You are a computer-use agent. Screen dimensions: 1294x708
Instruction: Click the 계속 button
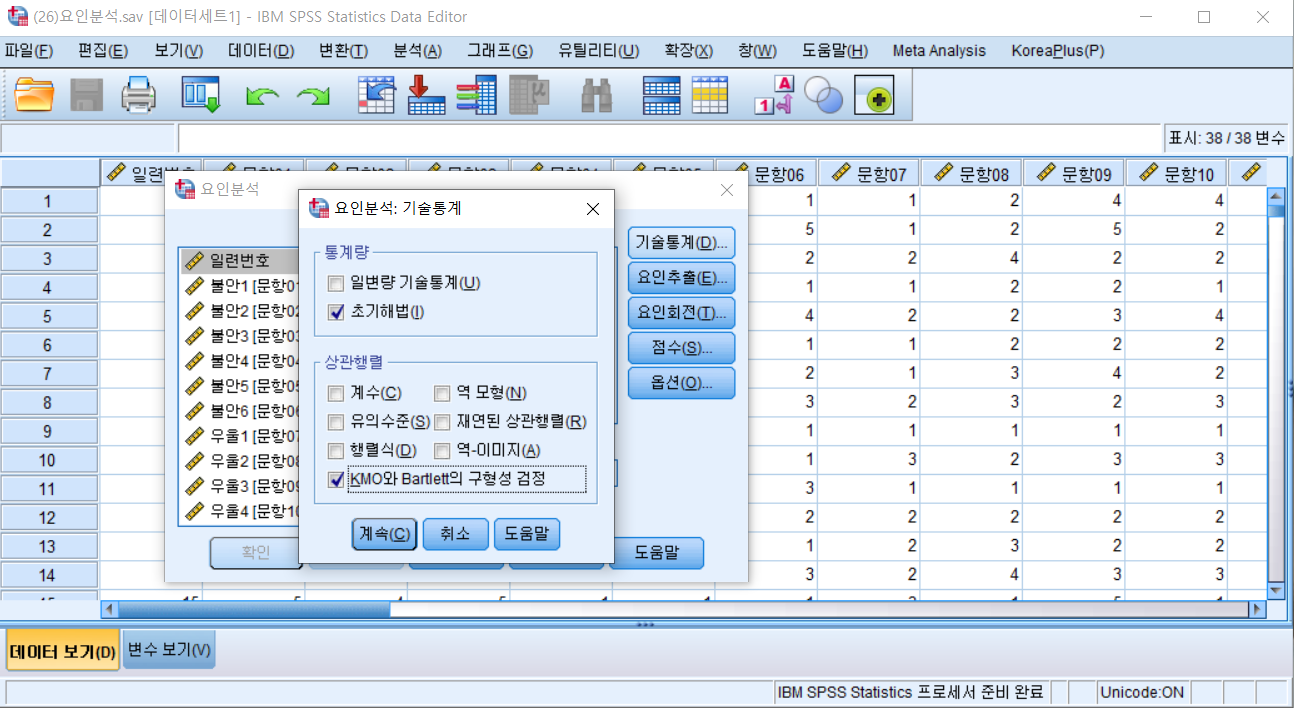[x=384, y=534]
